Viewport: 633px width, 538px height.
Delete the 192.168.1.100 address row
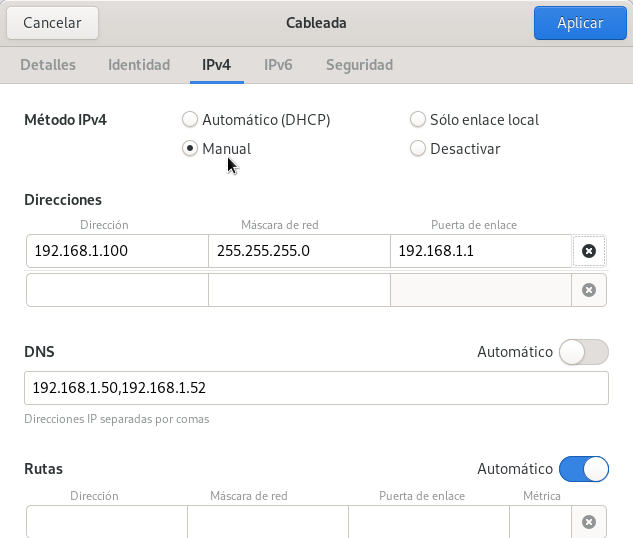point(589,251)
